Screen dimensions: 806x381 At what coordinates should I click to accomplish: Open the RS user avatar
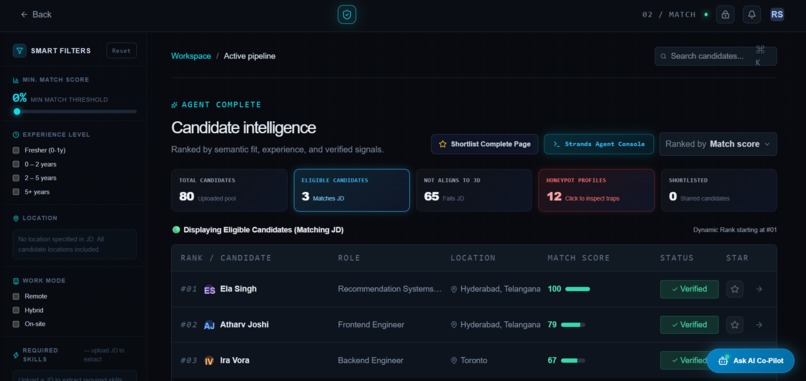click(x=777, y=14)
